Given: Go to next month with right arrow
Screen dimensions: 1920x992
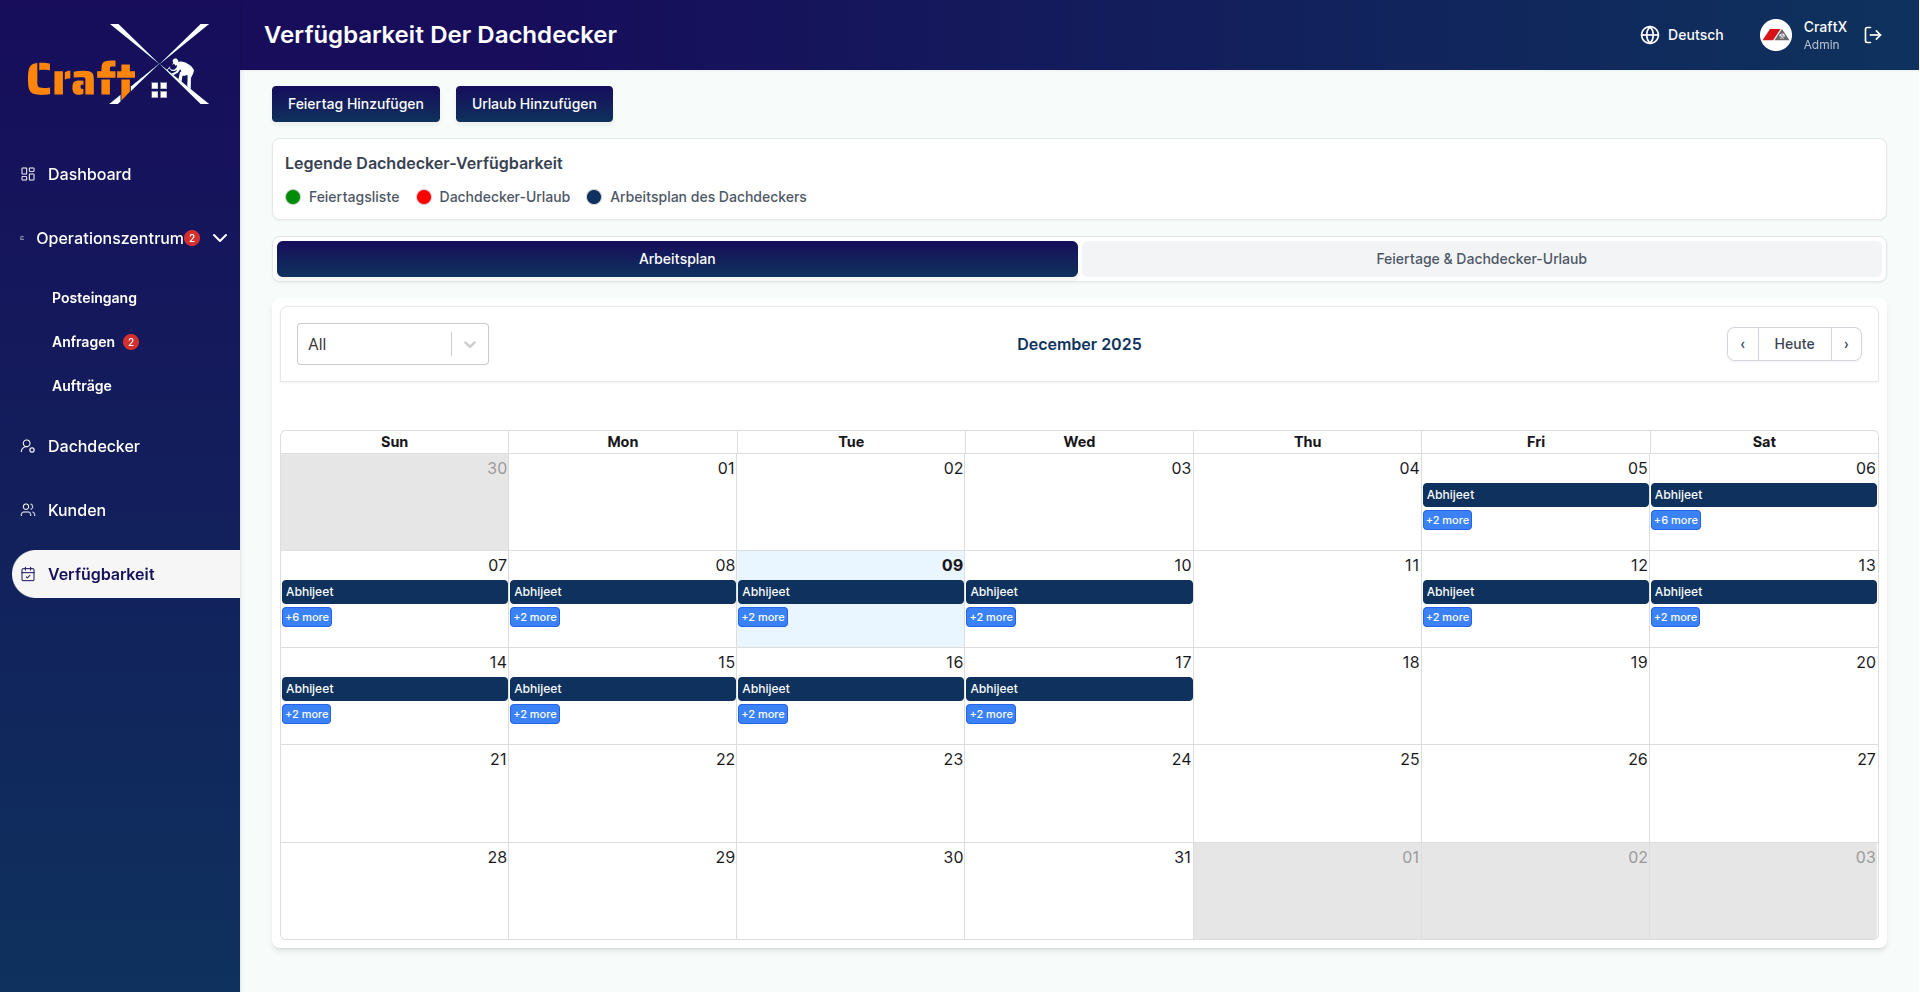Looking at the screenshot, I should click(x=1847, y=344).
